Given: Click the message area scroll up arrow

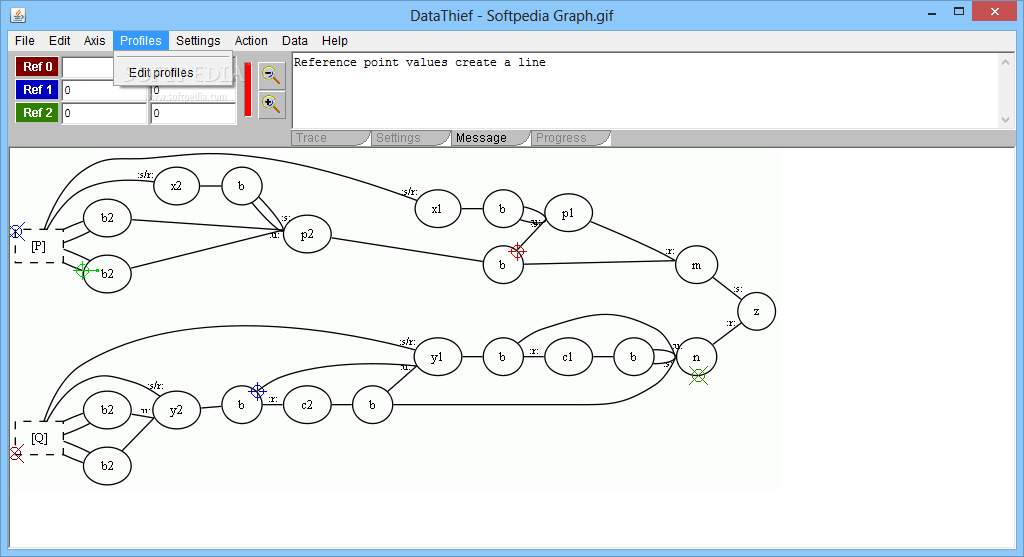Looking at the screenshot, I should [x=1005, y=62].
